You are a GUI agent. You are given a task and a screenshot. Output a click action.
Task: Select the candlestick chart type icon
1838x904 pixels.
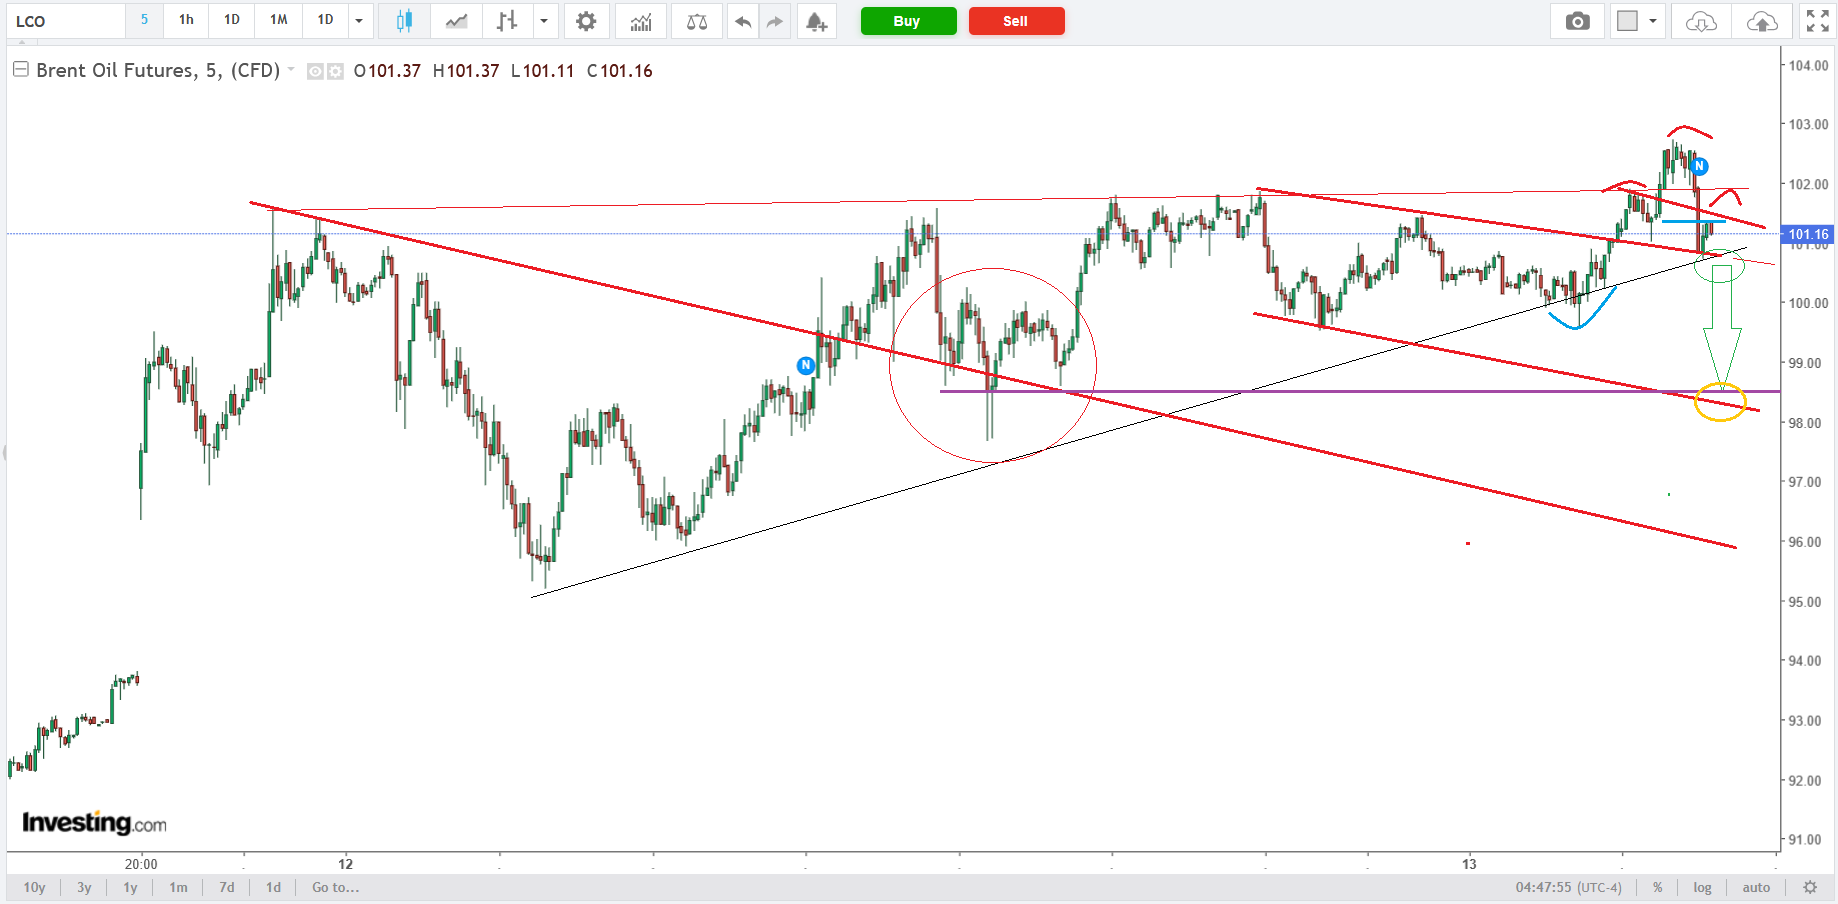click(404, 21)
